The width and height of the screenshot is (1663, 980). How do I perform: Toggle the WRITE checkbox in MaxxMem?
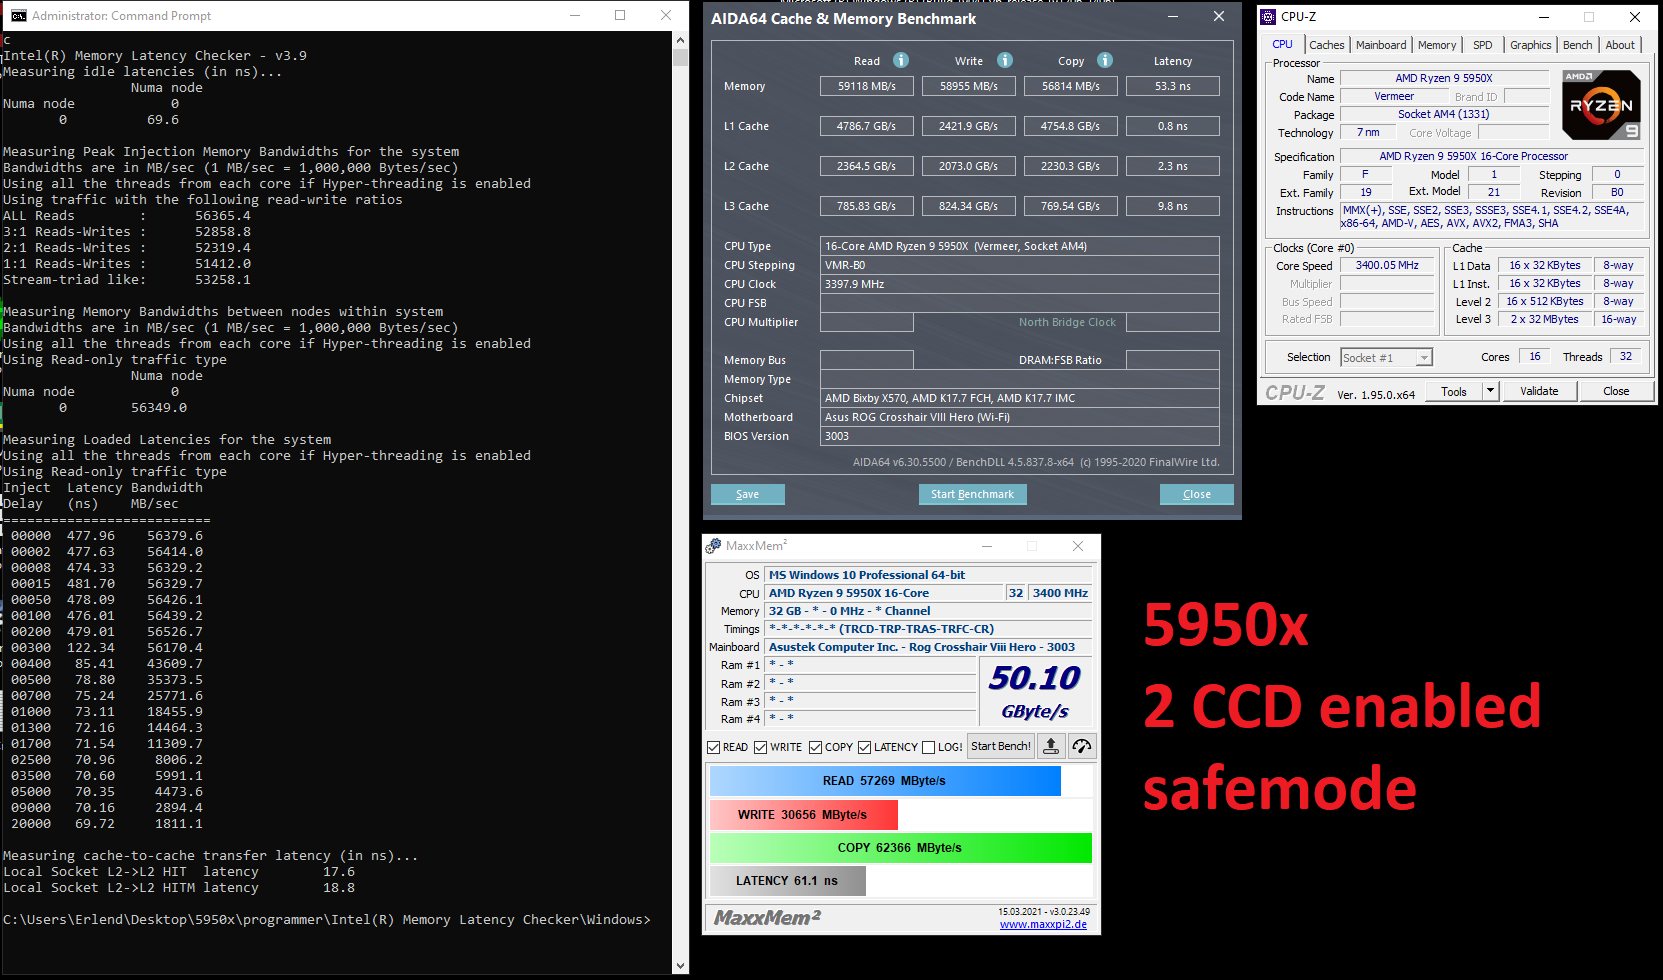coord(760,747)
